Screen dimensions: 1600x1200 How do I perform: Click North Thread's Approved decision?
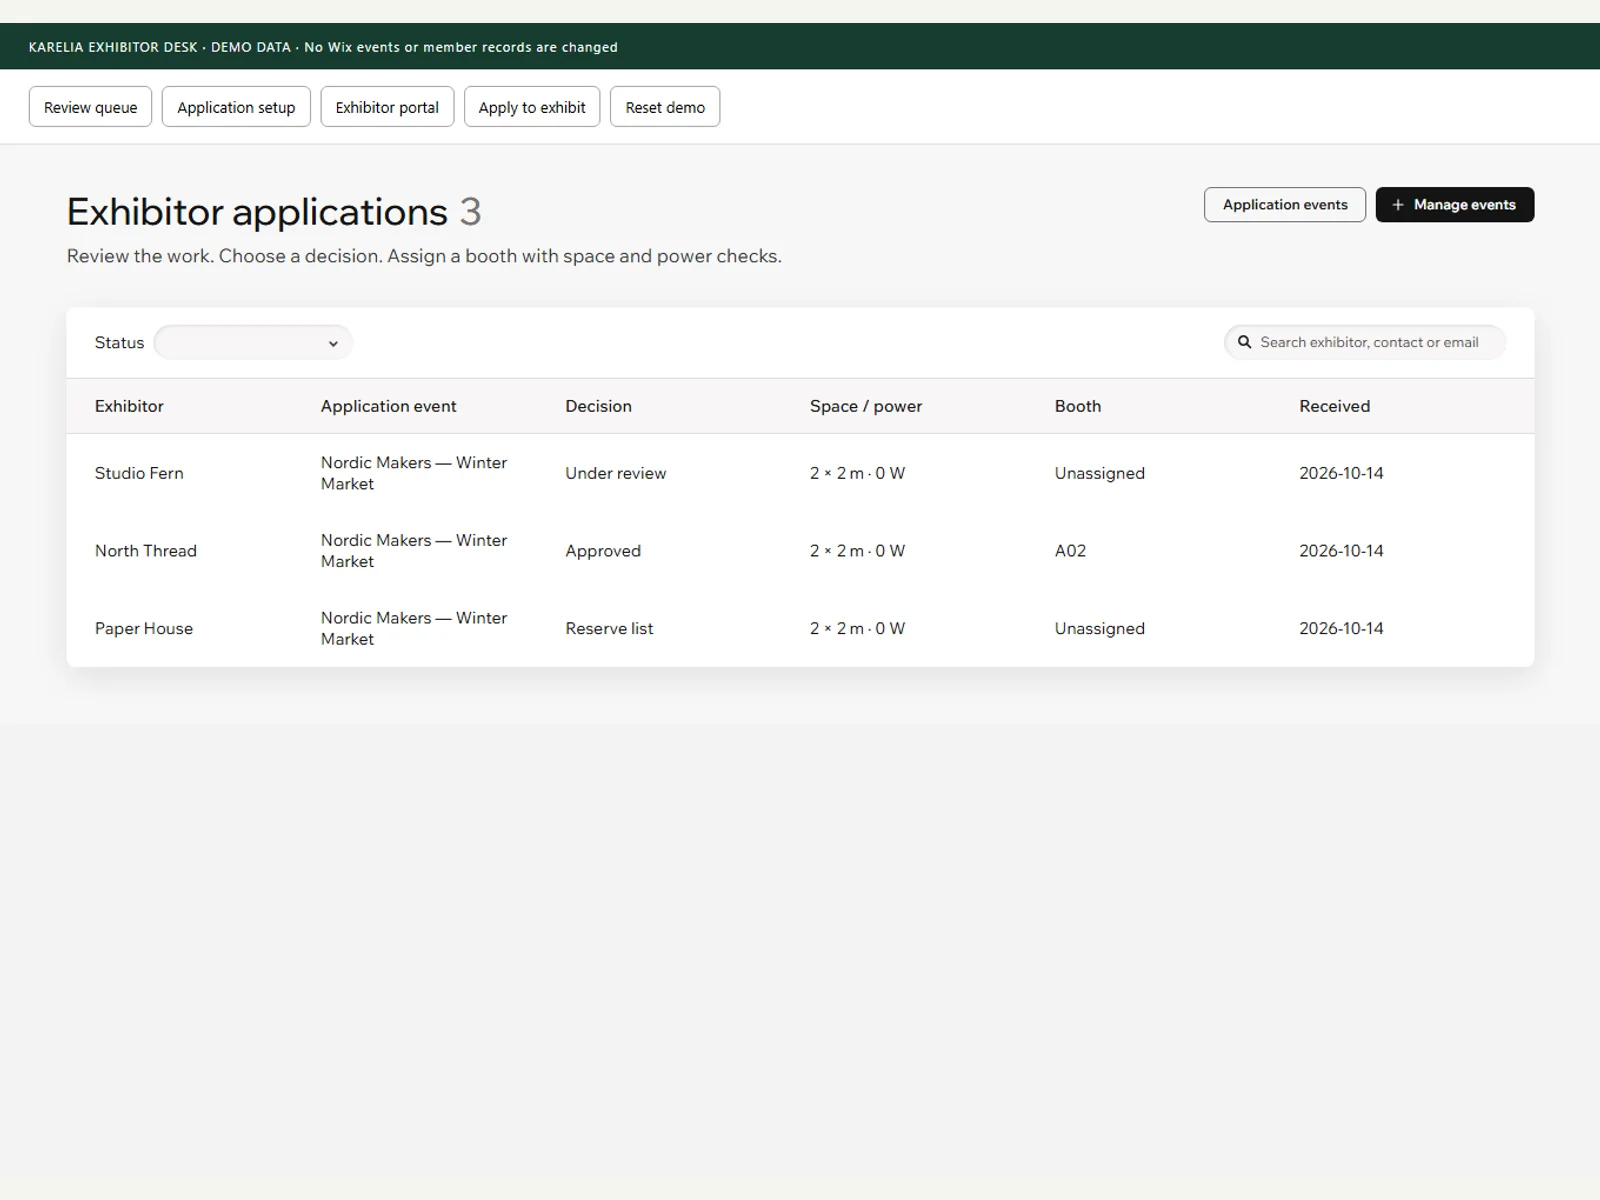[x=603, y=551]
